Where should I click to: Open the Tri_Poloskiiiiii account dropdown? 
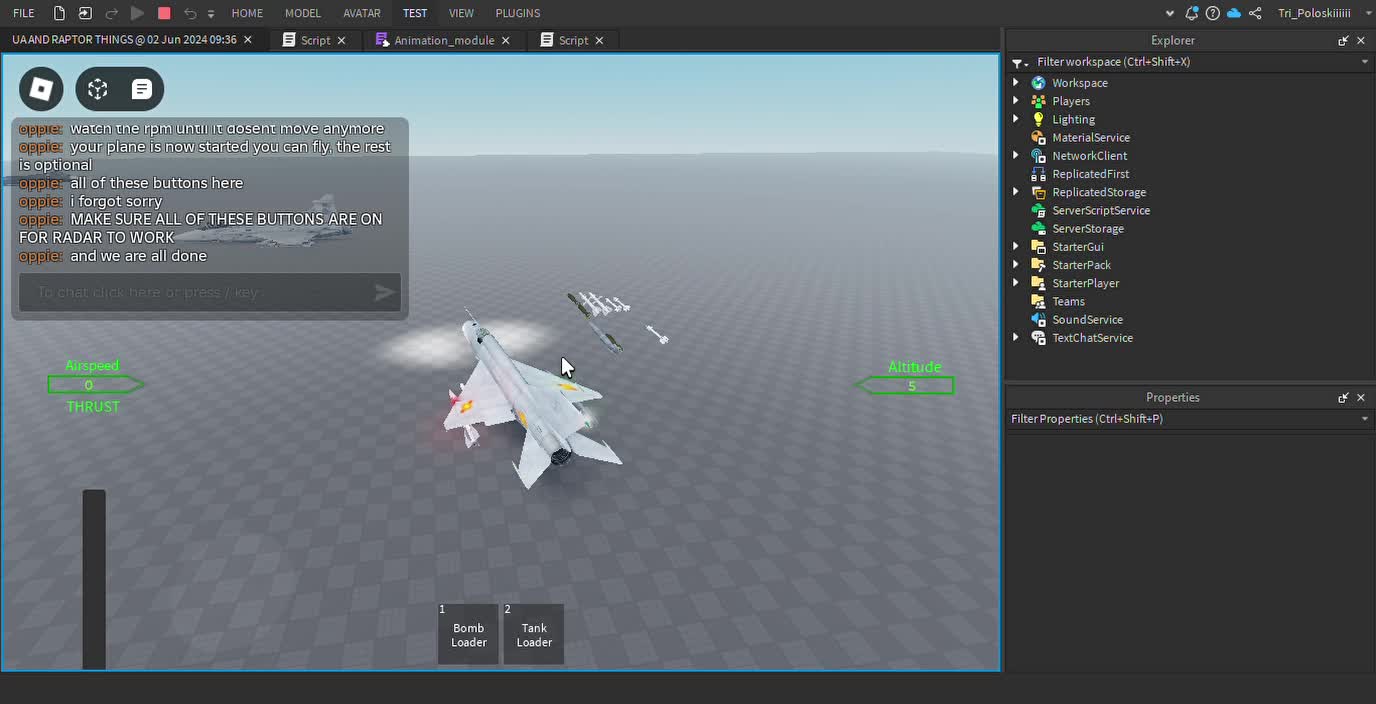point(1320,13)
